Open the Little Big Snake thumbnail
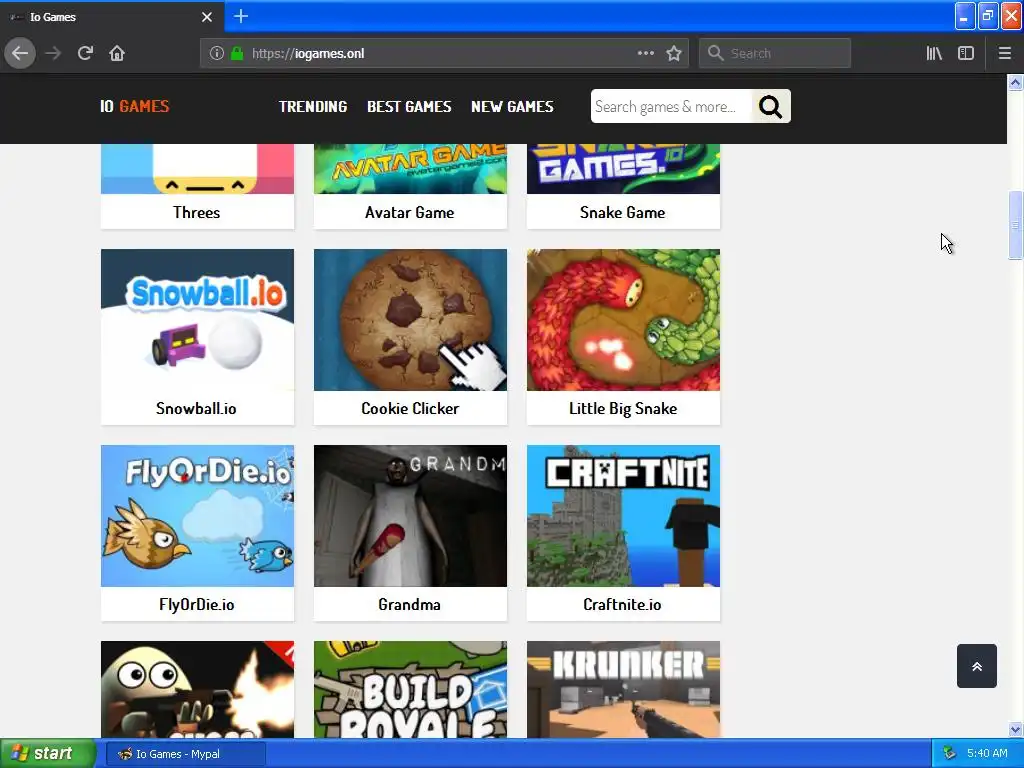 [x=623, y=320]
